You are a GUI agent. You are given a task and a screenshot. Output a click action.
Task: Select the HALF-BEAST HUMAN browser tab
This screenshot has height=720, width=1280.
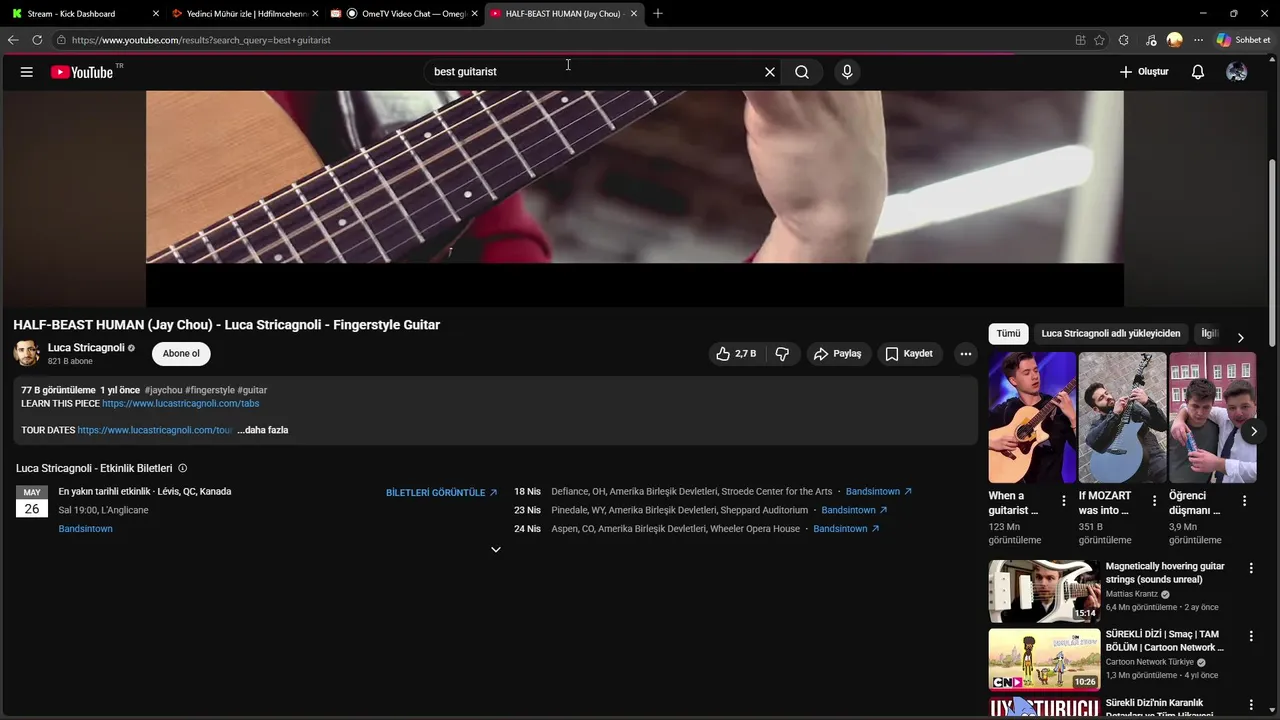[x=563, y=14]
